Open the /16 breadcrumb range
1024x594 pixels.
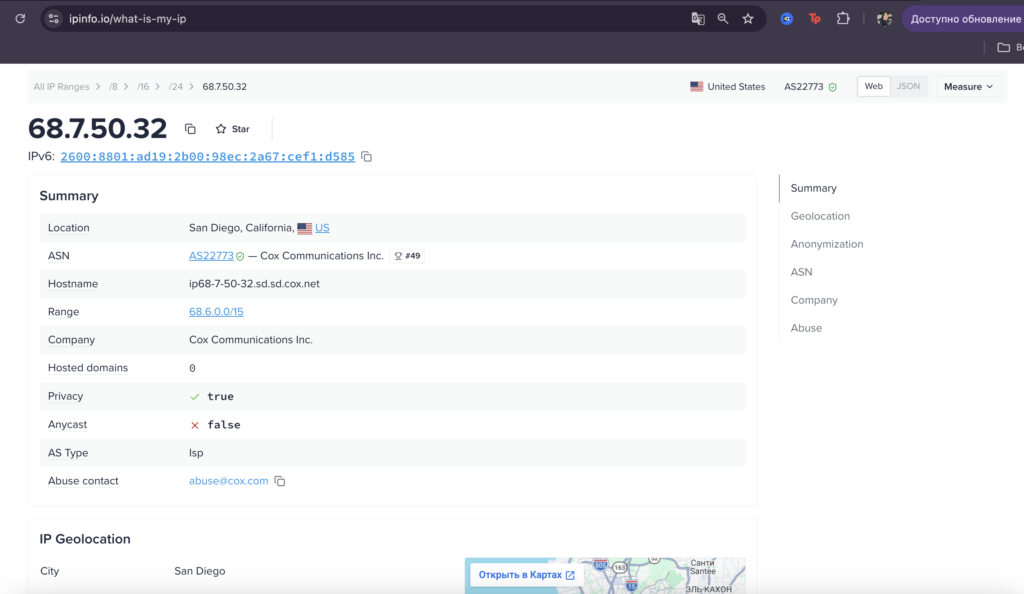click(x=143, y=86)
